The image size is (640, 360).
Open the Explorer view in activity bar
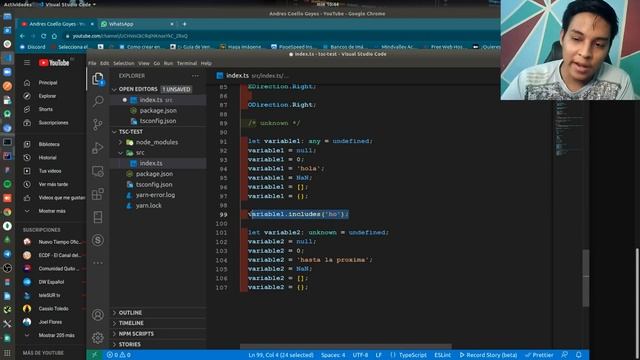tap(98, 79)
